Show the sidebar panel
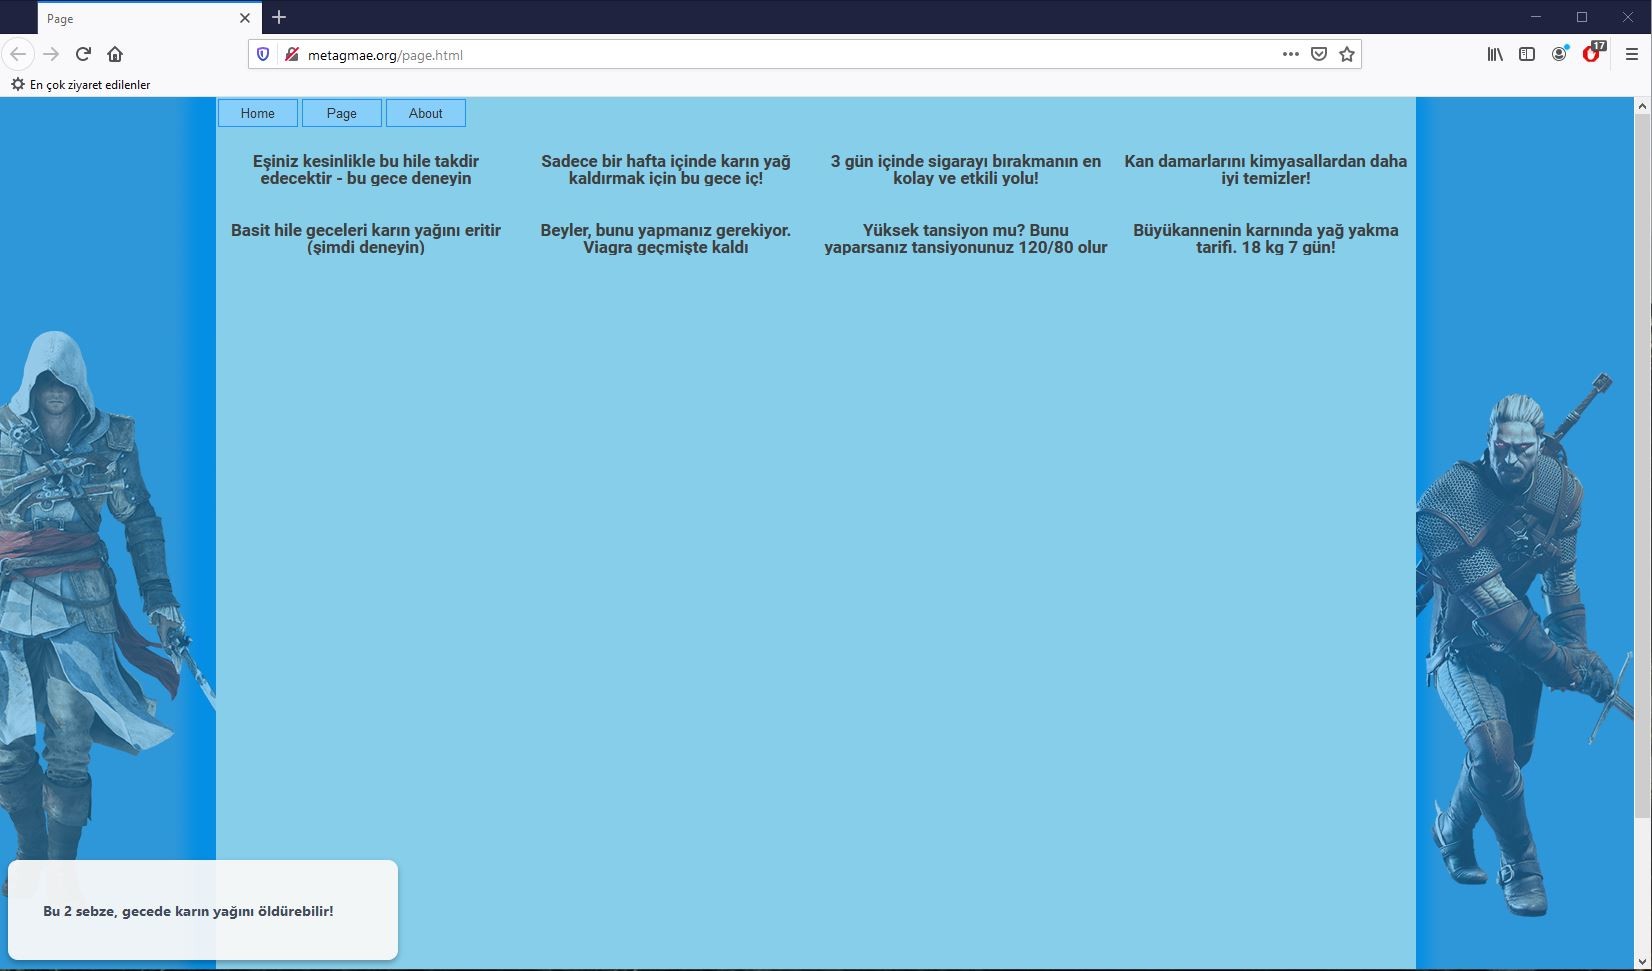Screen dimensions: 1652x971 tap(1527, 54)
